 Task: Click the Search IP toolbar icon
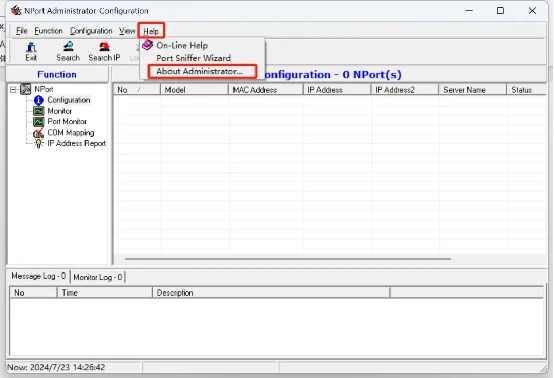click(104, 47)
